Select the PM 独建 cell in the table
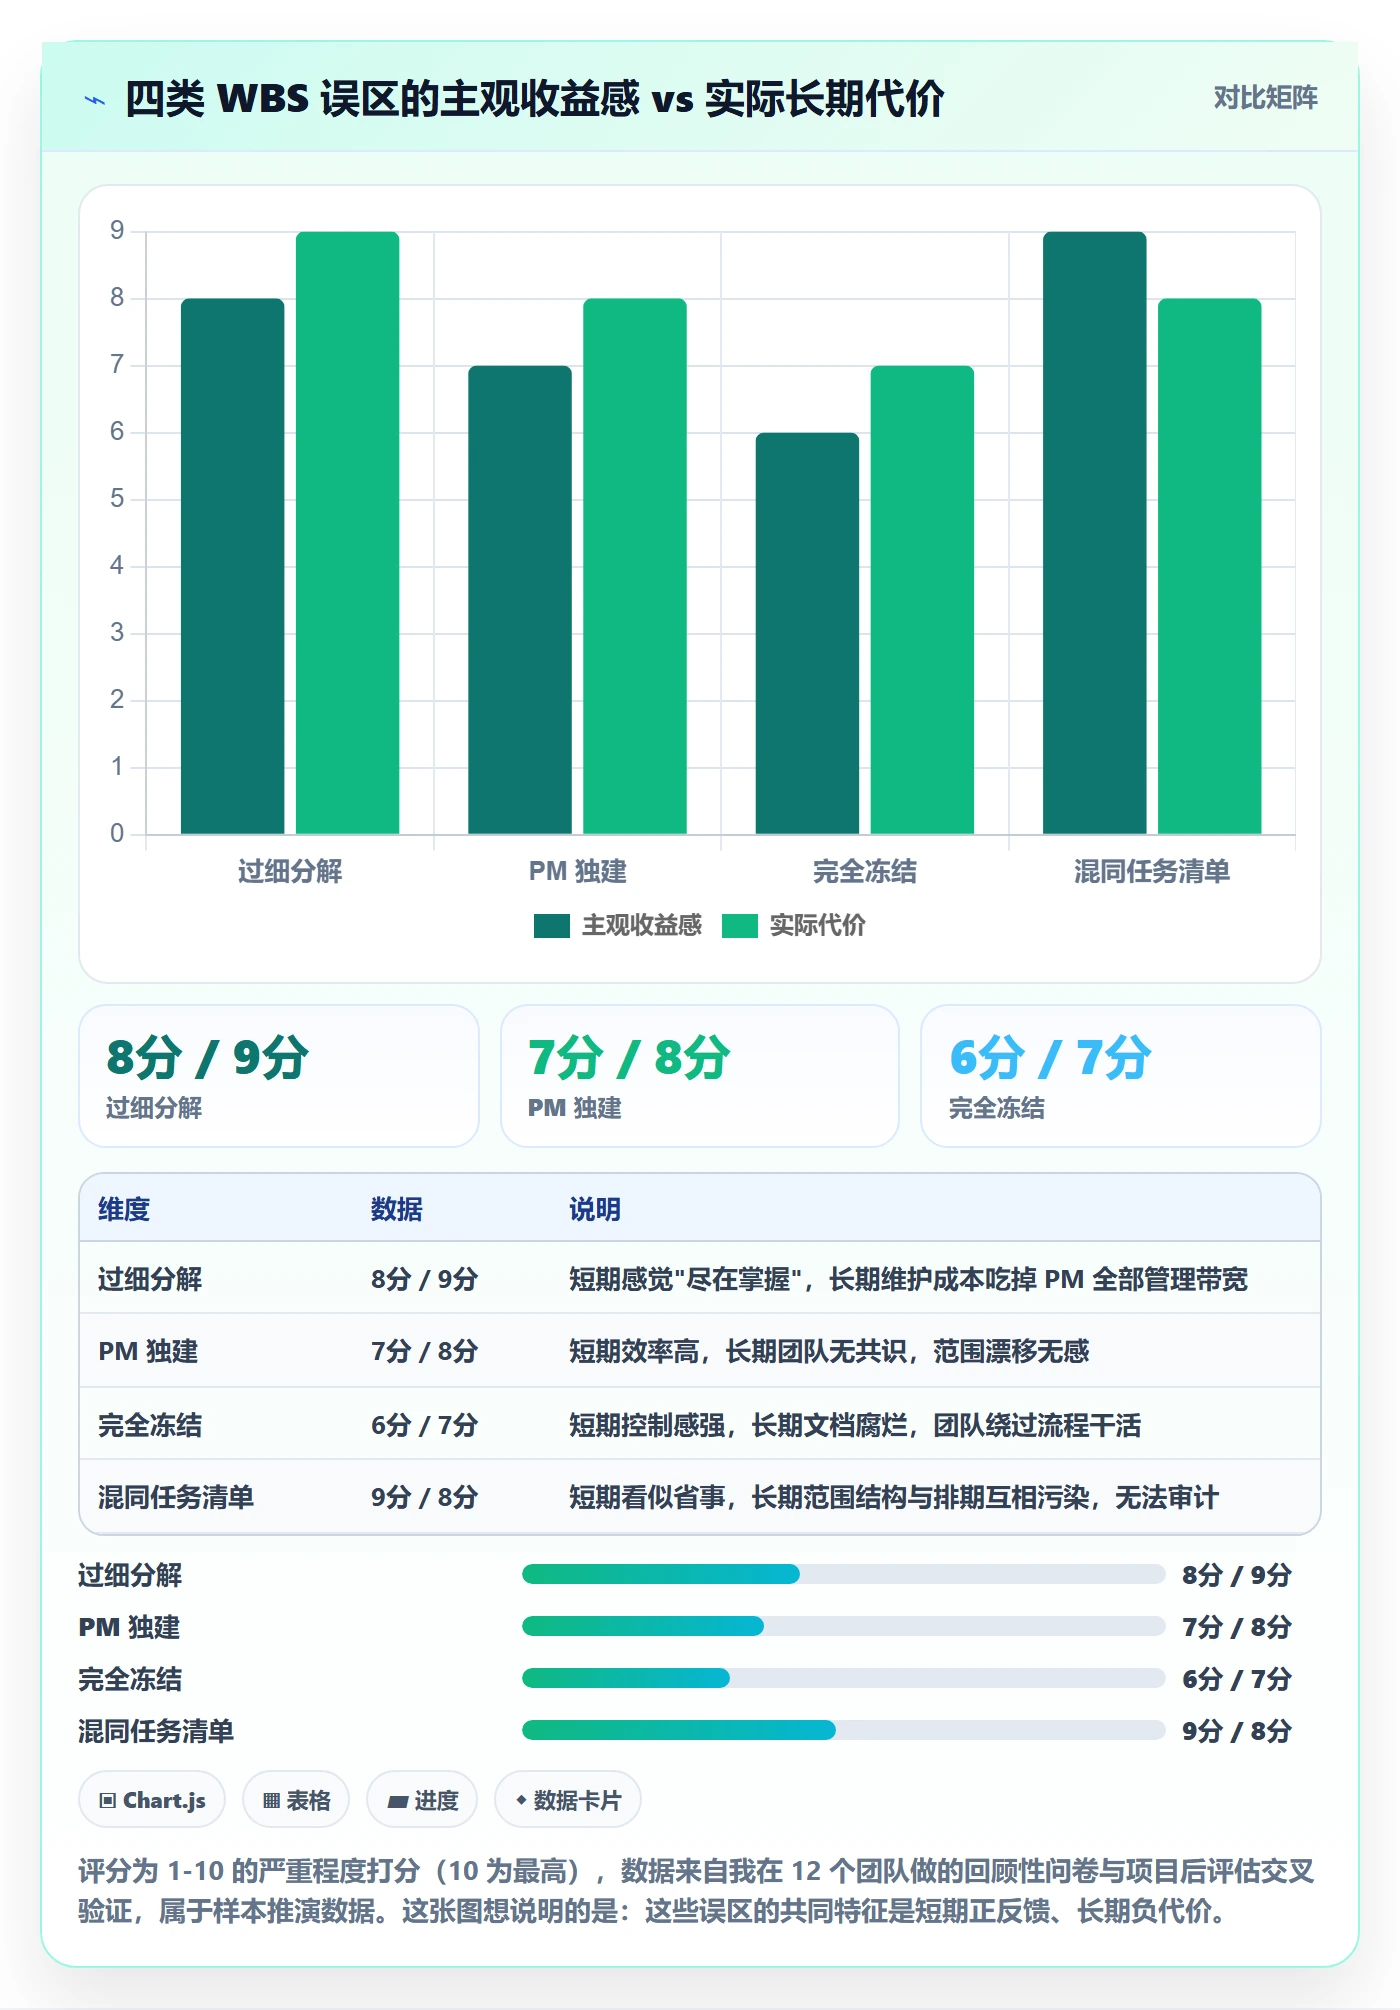This screenshot has height=2010, width=1400. 148,1351
